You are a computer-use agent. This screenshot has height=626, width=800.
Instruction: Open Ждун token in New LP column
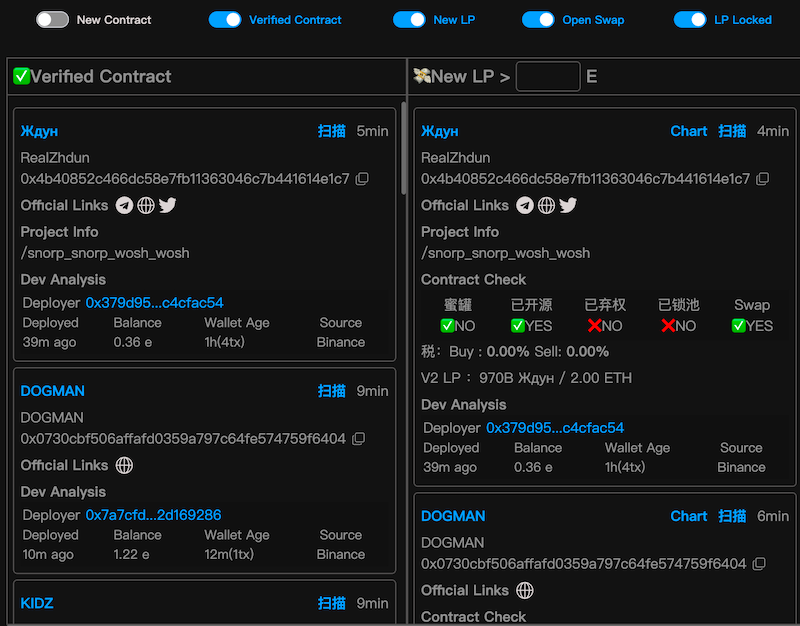pyautogui.click(x=440, y=131)
